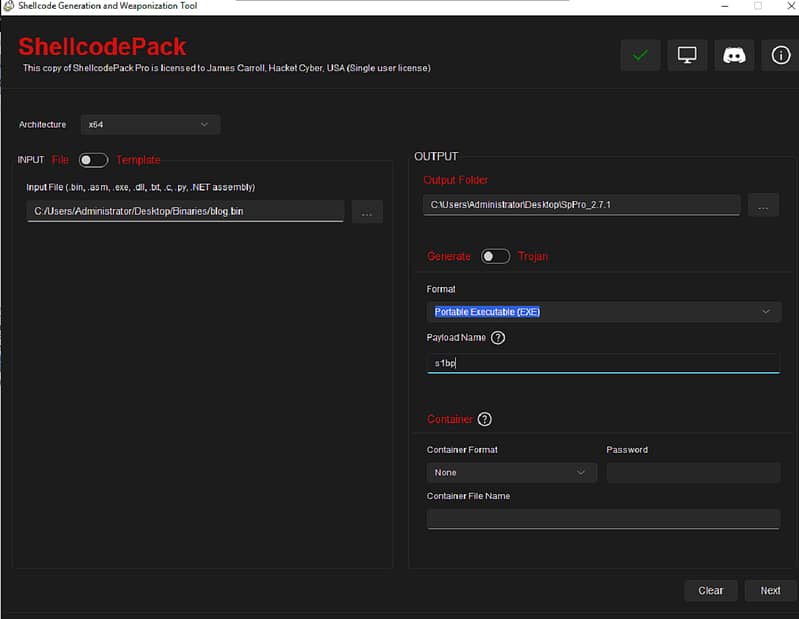Click the Output Folder path field
The height and width of the screenshot is (619, 799).
tap(581, 205)
